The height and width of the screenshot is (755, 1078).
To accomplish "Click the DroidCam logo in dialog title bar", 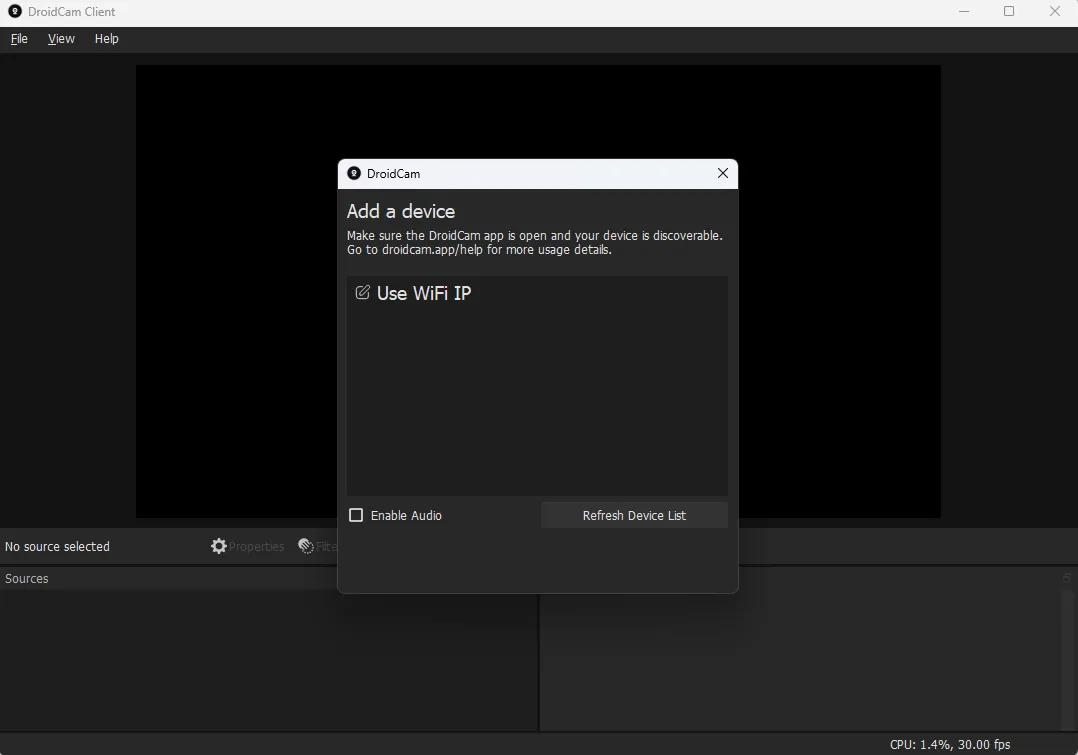I will point(354,173).
